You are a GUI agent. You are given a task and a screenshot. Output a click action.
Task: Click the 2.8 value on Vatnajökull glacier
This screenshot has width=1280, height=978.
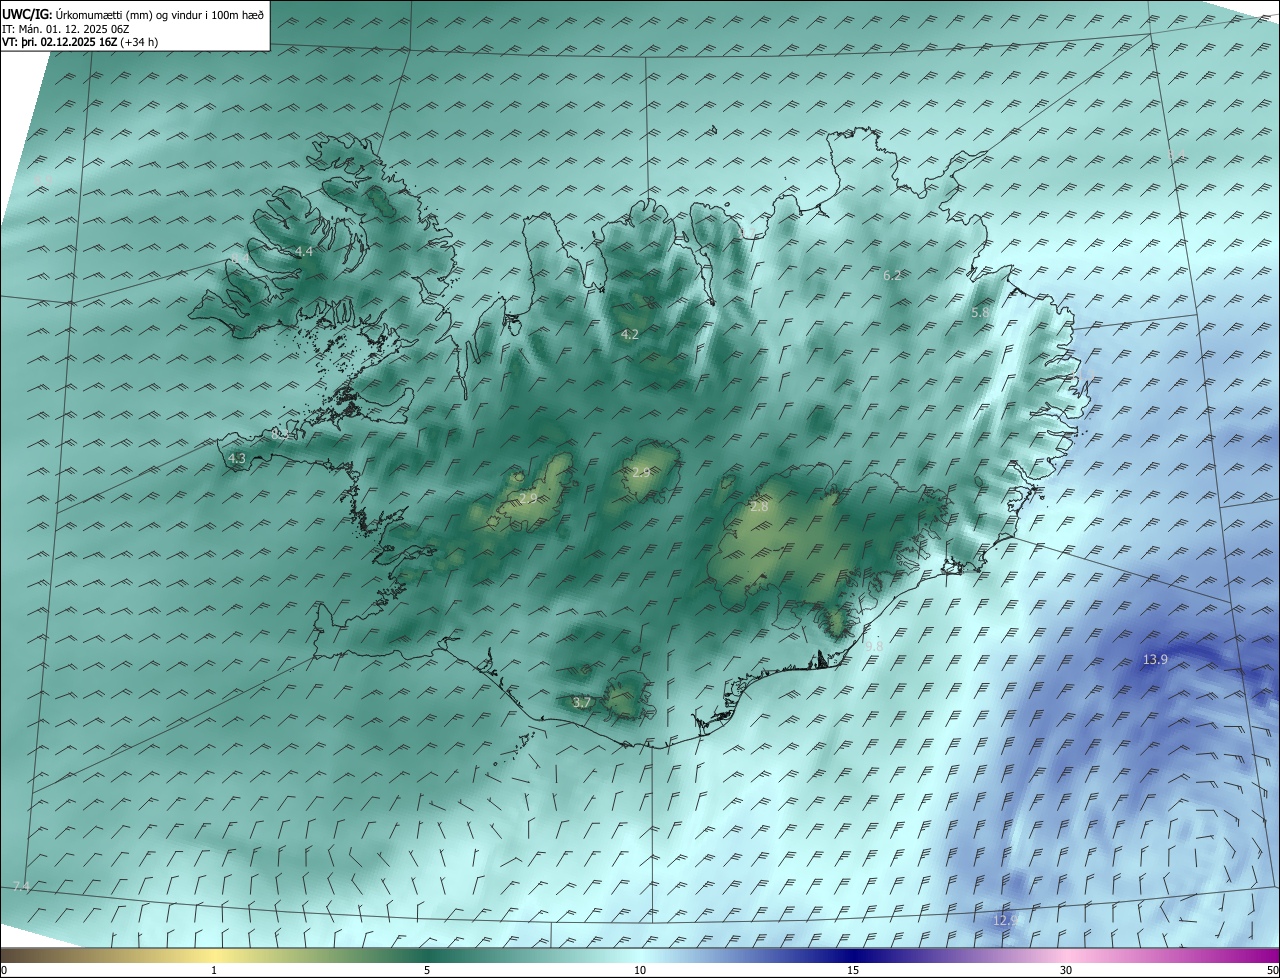pos(759,507)
